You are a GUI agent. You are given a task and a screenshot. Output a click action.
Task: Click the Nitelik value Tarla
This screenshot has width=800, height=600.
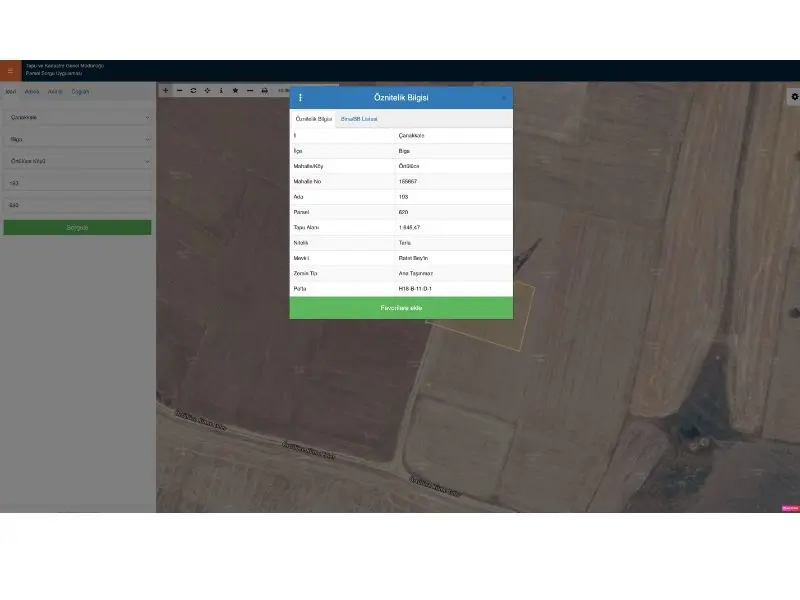405,243
